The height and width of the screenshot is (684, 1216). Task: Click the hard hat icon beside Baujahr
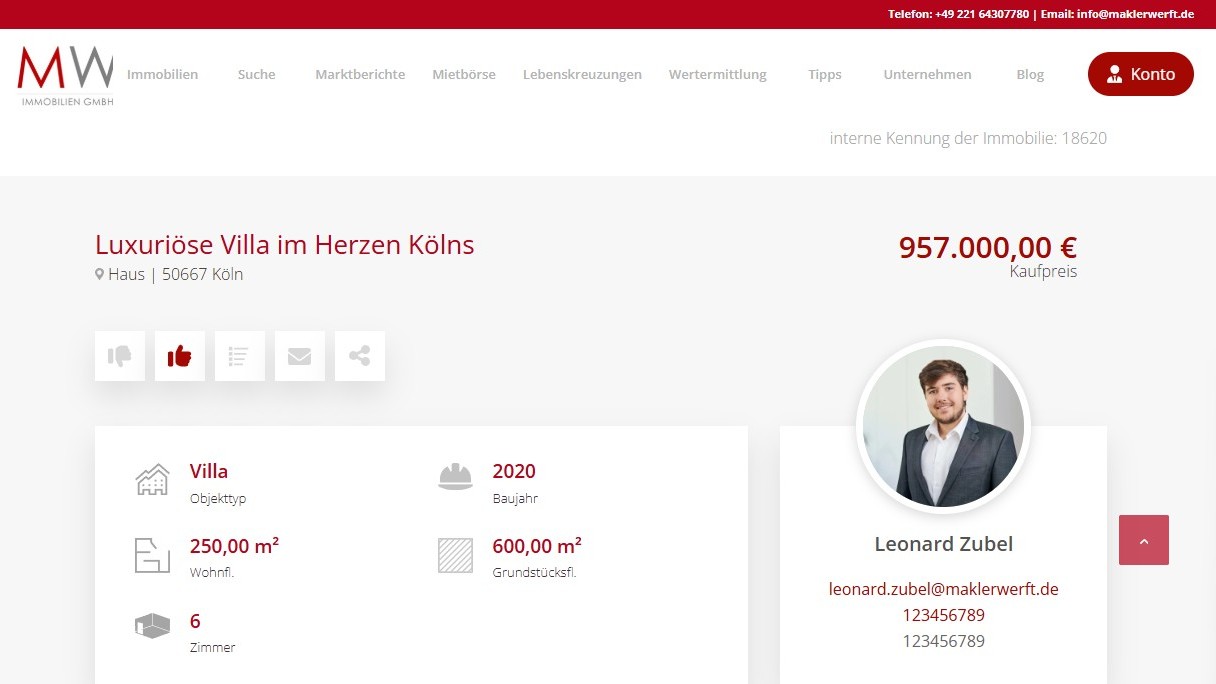point(455,477)
